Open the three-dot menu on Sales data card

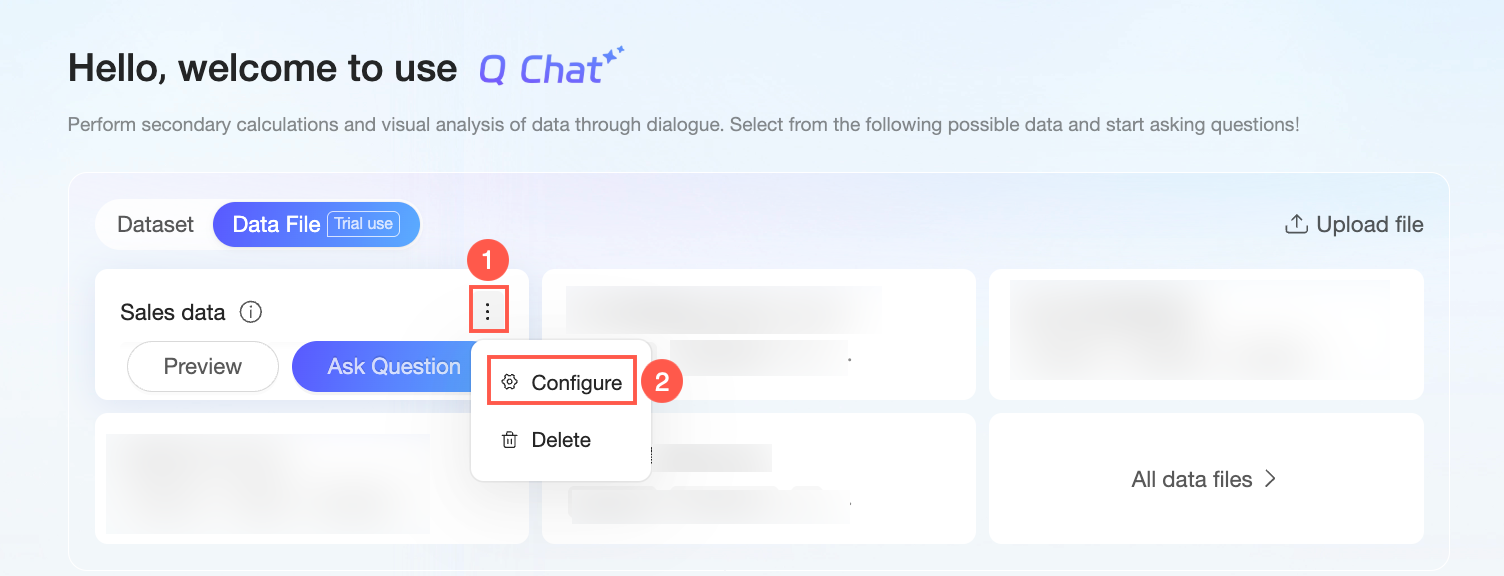tap(488, 312)
